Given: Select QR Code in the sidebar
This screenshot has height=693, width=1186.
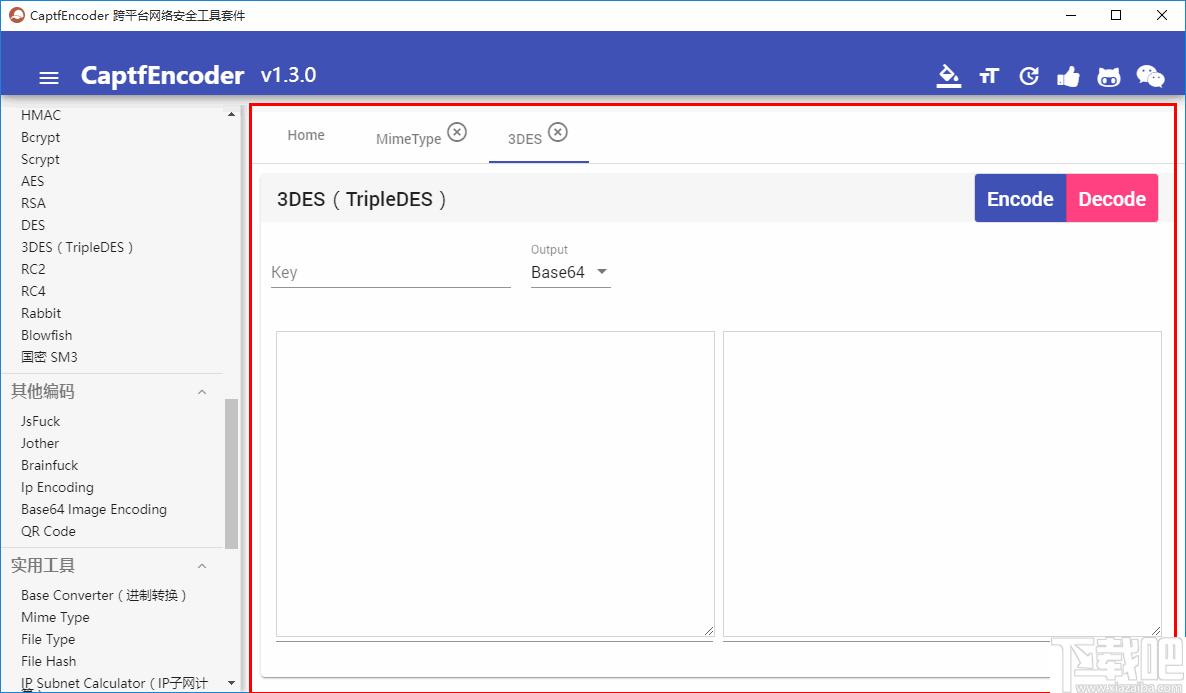Looking at the screenshot, I should (48, 531).
